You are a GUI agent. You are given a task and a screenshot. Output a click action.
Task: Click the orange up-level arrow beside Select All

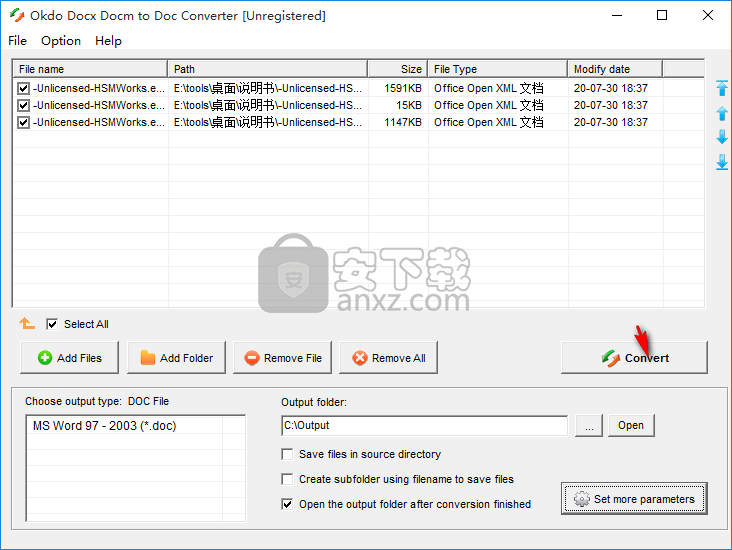pyautogui.click(x=27, y=323)
